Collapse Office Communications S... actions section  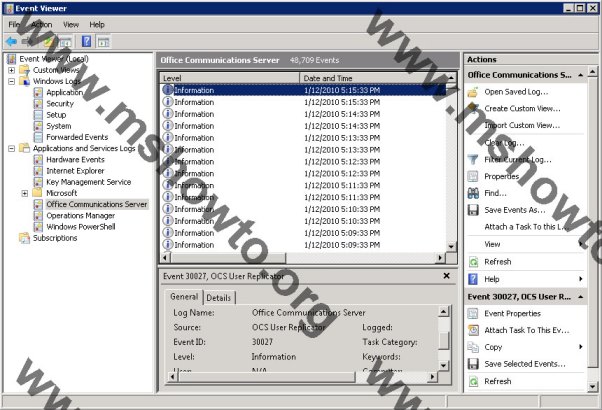580,75
